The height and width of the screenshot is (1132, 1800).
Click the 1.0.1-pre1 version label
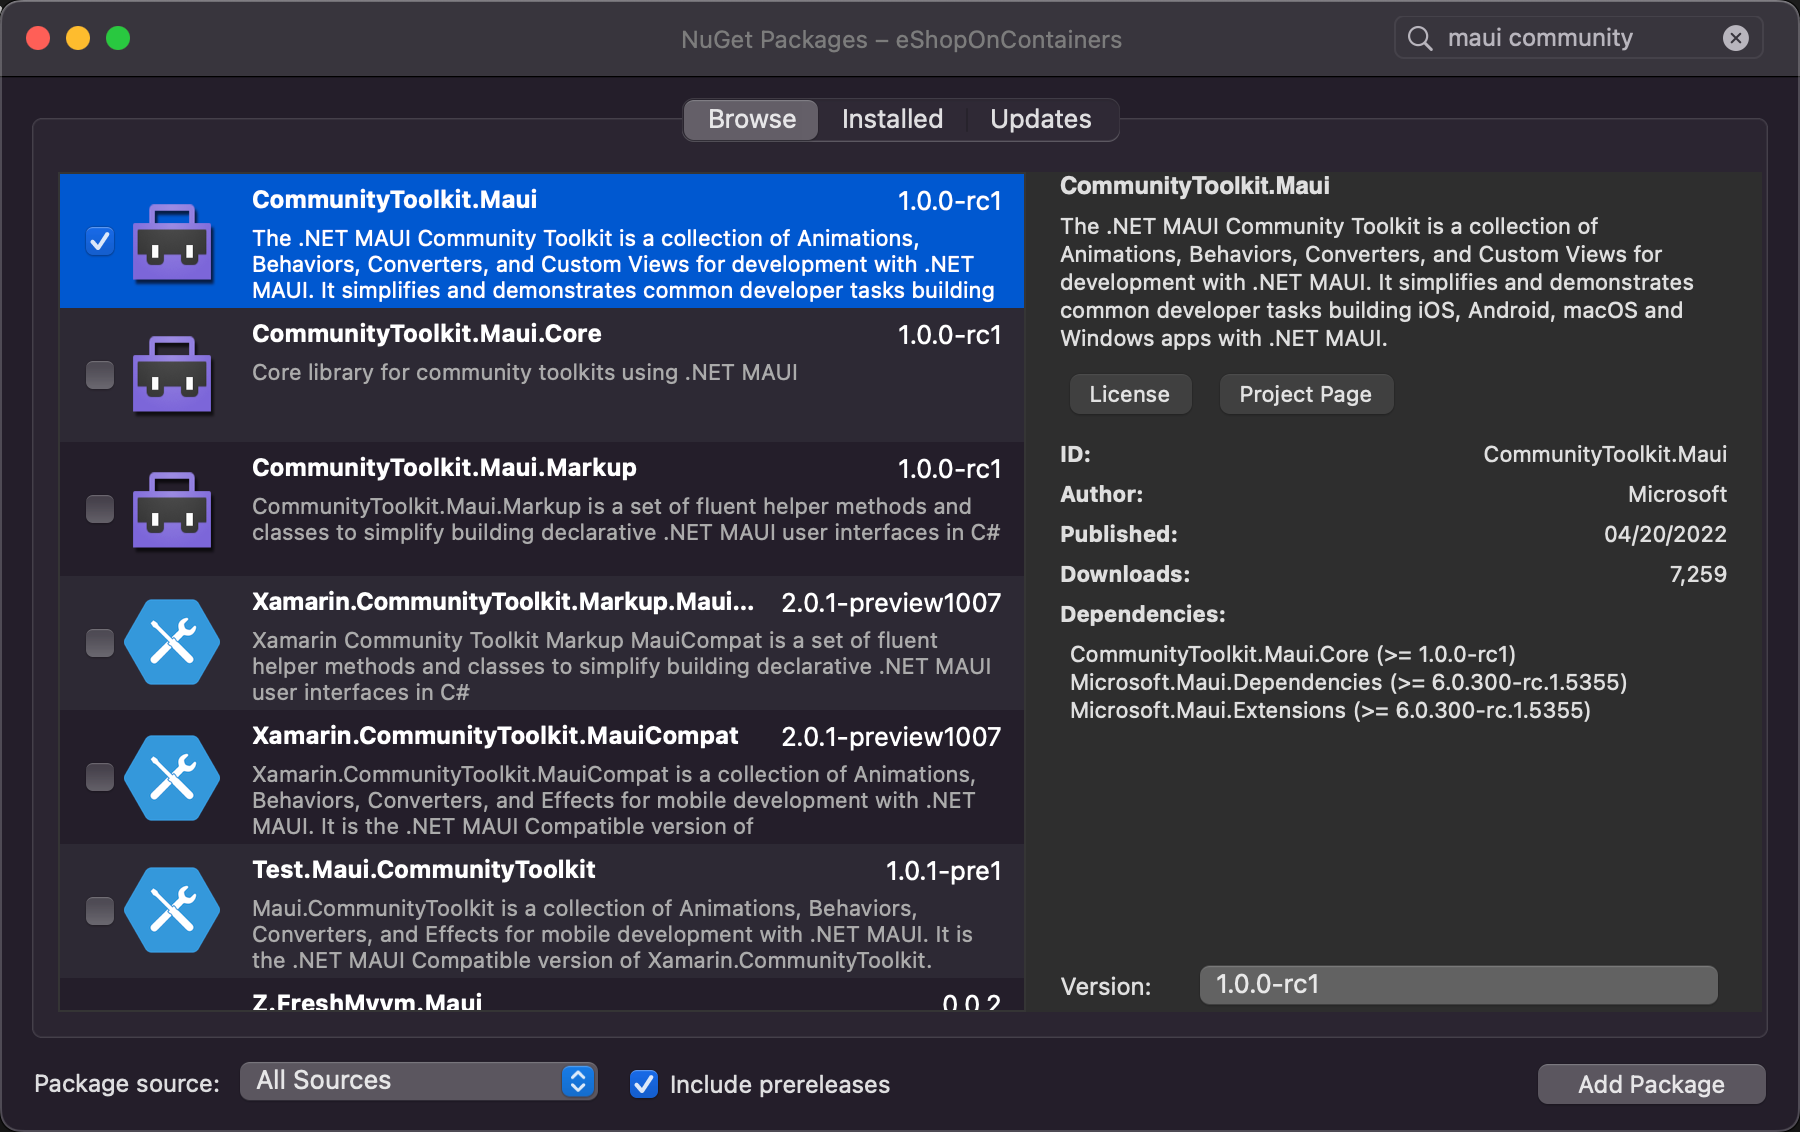(943, 871)
